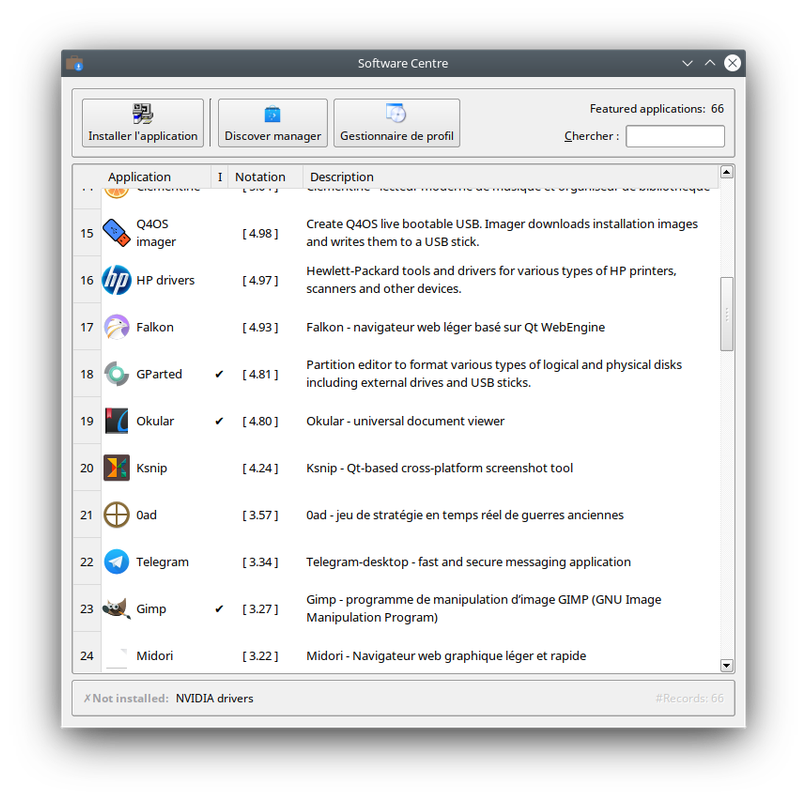807x800 pixels.
Task: Click the rating [ 4.81 ]
Action: click(x=260, y=374)
